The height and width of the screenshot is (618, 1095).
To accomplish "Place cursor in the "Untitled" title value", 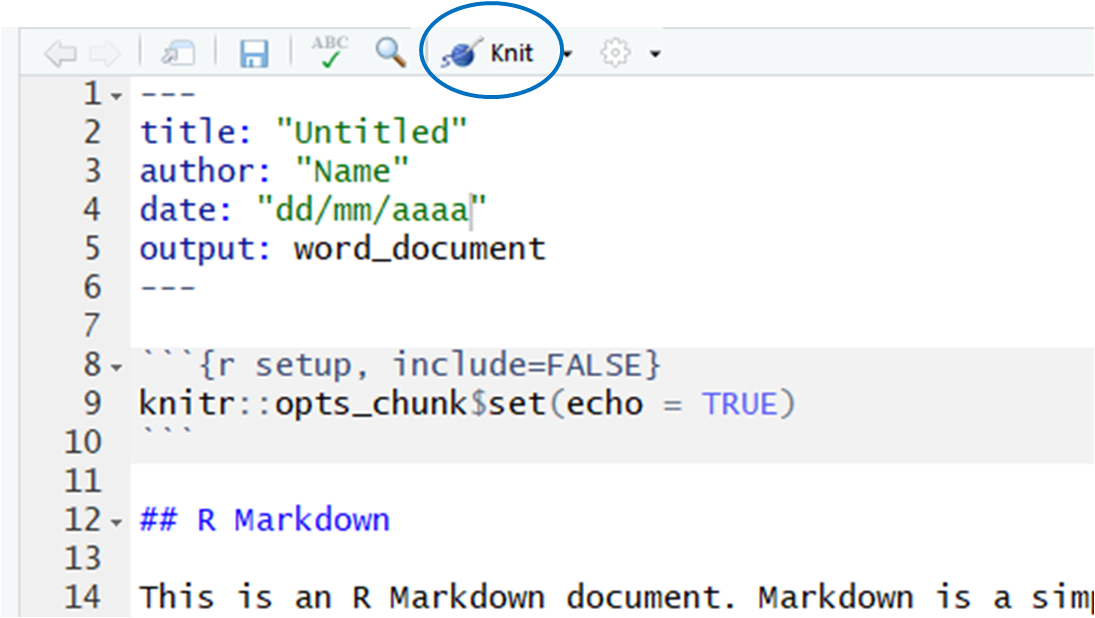I will (372, 132).
